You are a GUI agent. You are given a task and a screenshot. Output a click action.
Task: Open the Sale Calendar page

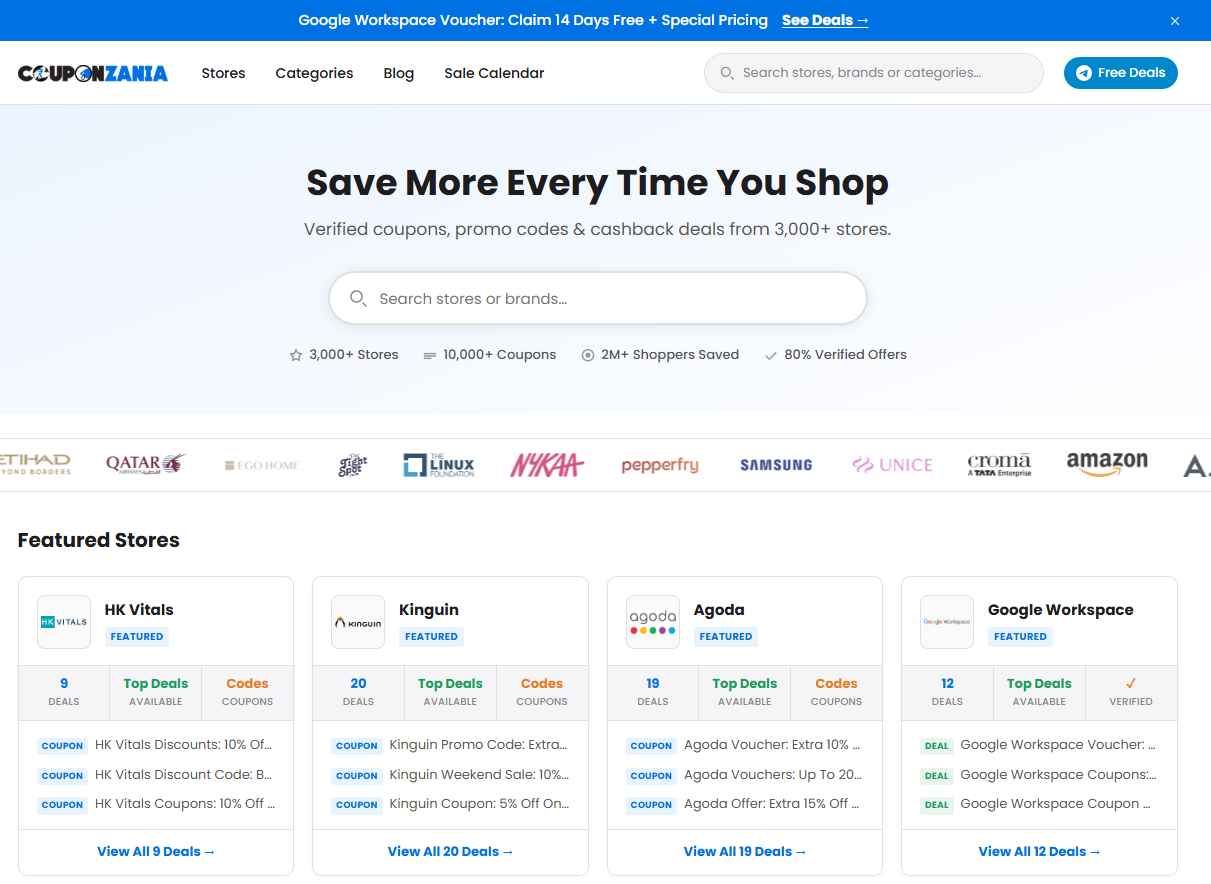pyautogui.click(x=494, y=73)
